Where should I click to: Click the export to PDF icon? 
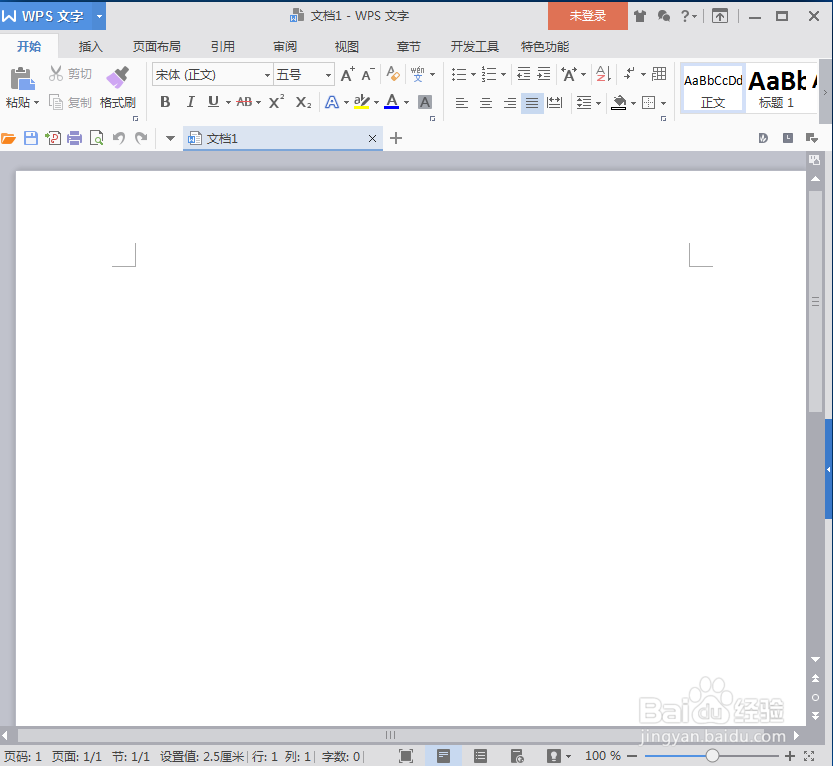tap(53, 139)
